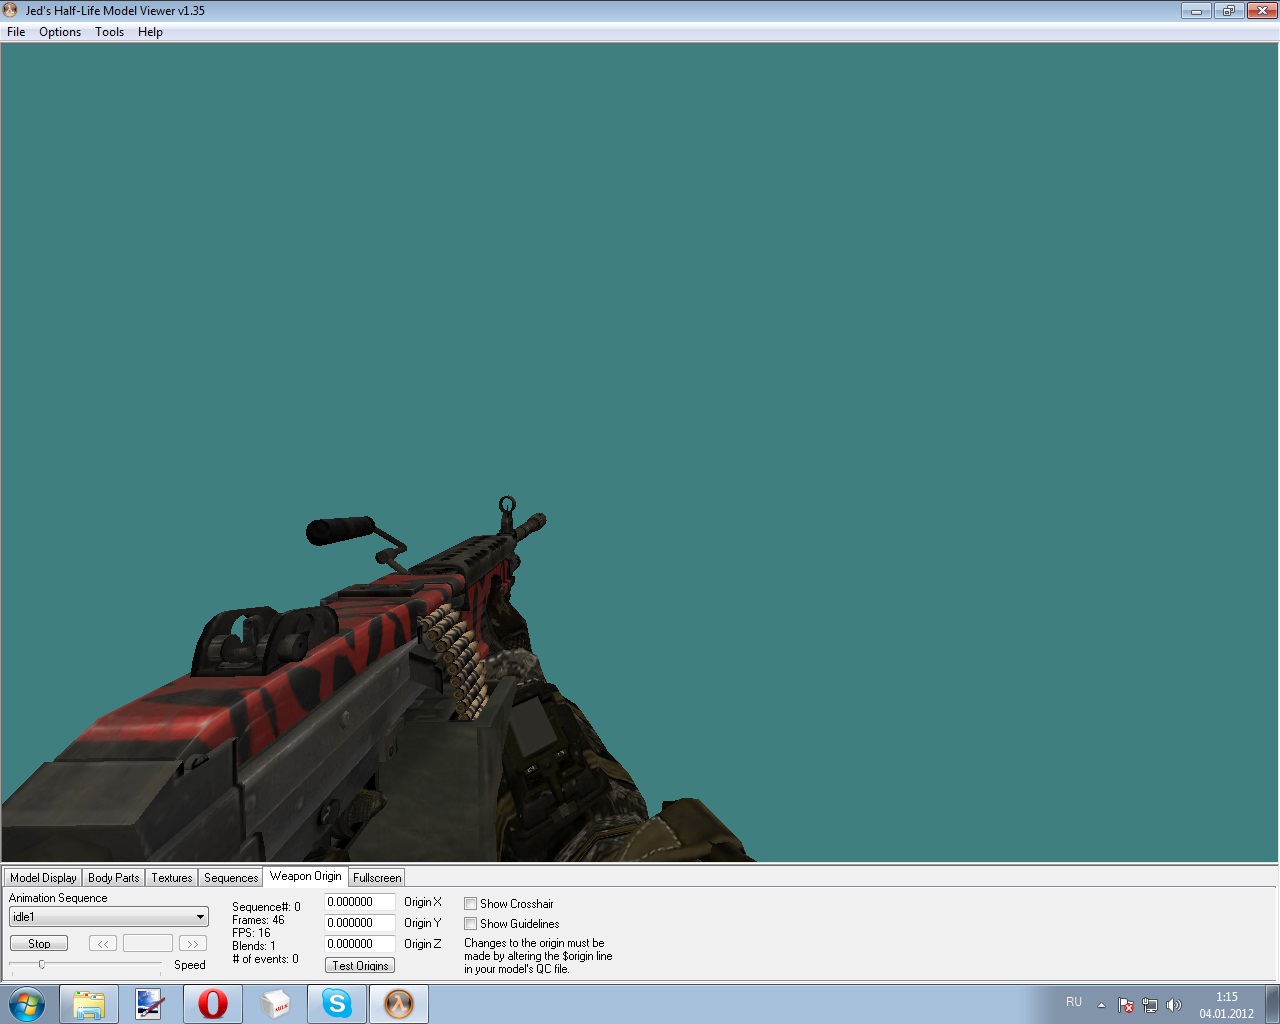Click the network connection tray icon

pyautogui.click(x=1150, y=1005)
